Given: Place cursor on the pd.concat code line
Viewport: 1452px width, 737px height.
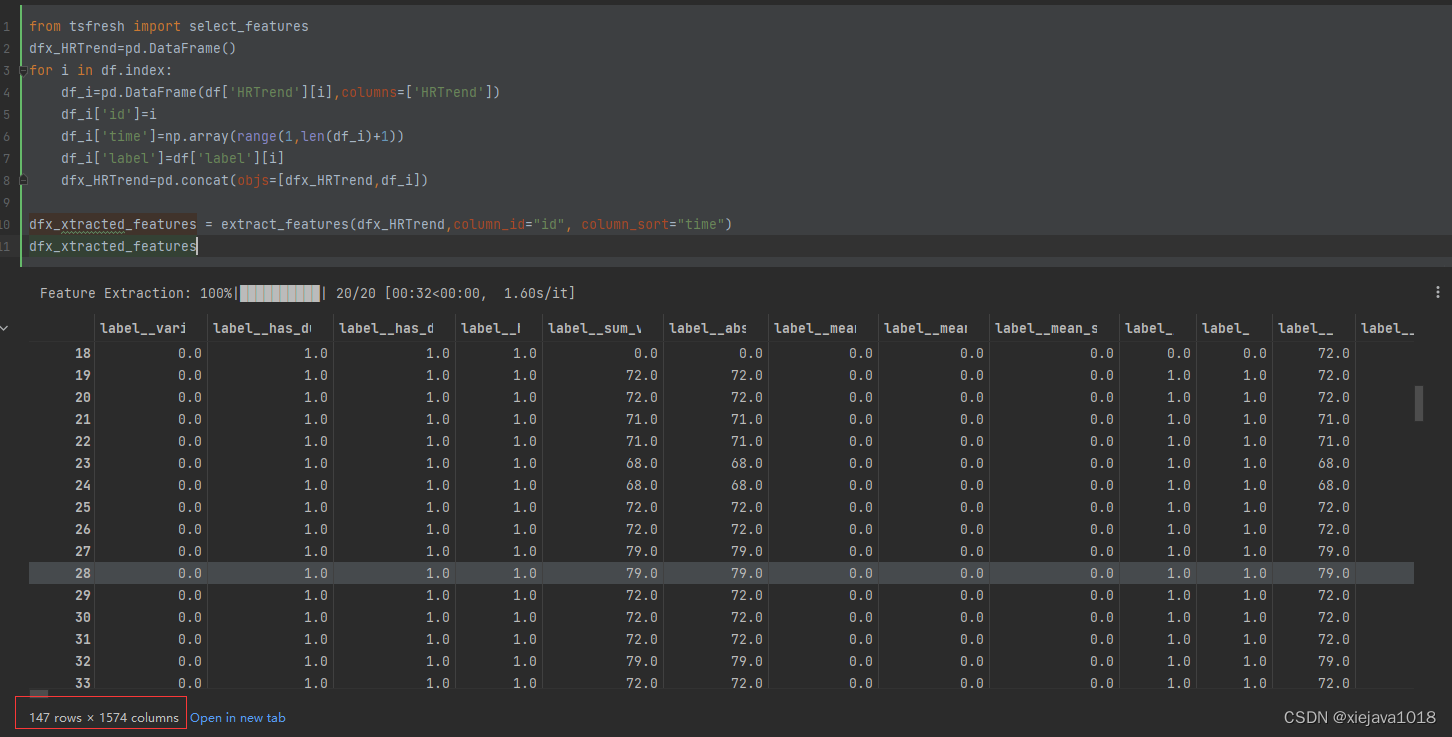Looking at the screenshot, I should coord(245,180).
